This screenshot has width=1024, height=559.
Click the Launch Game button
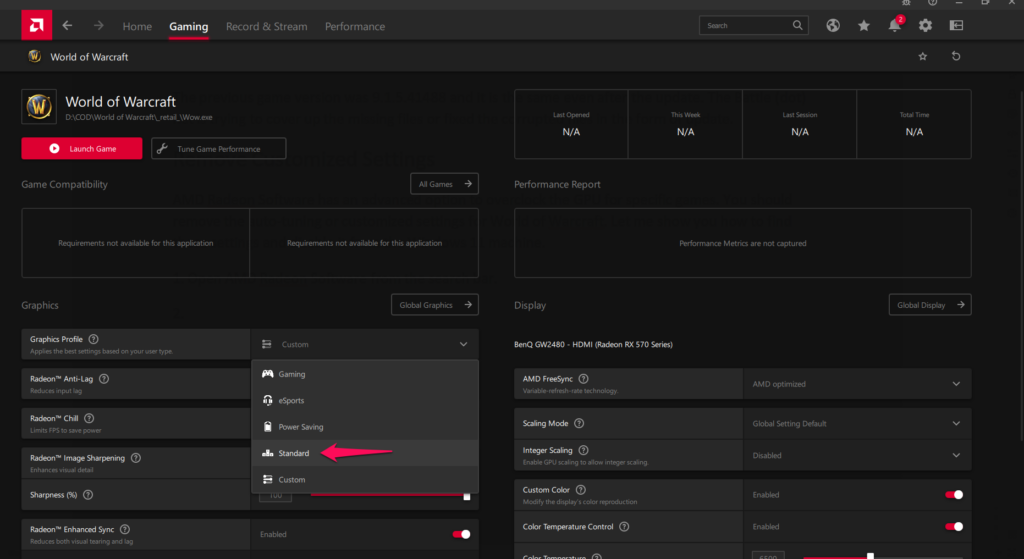click(82, 148)
